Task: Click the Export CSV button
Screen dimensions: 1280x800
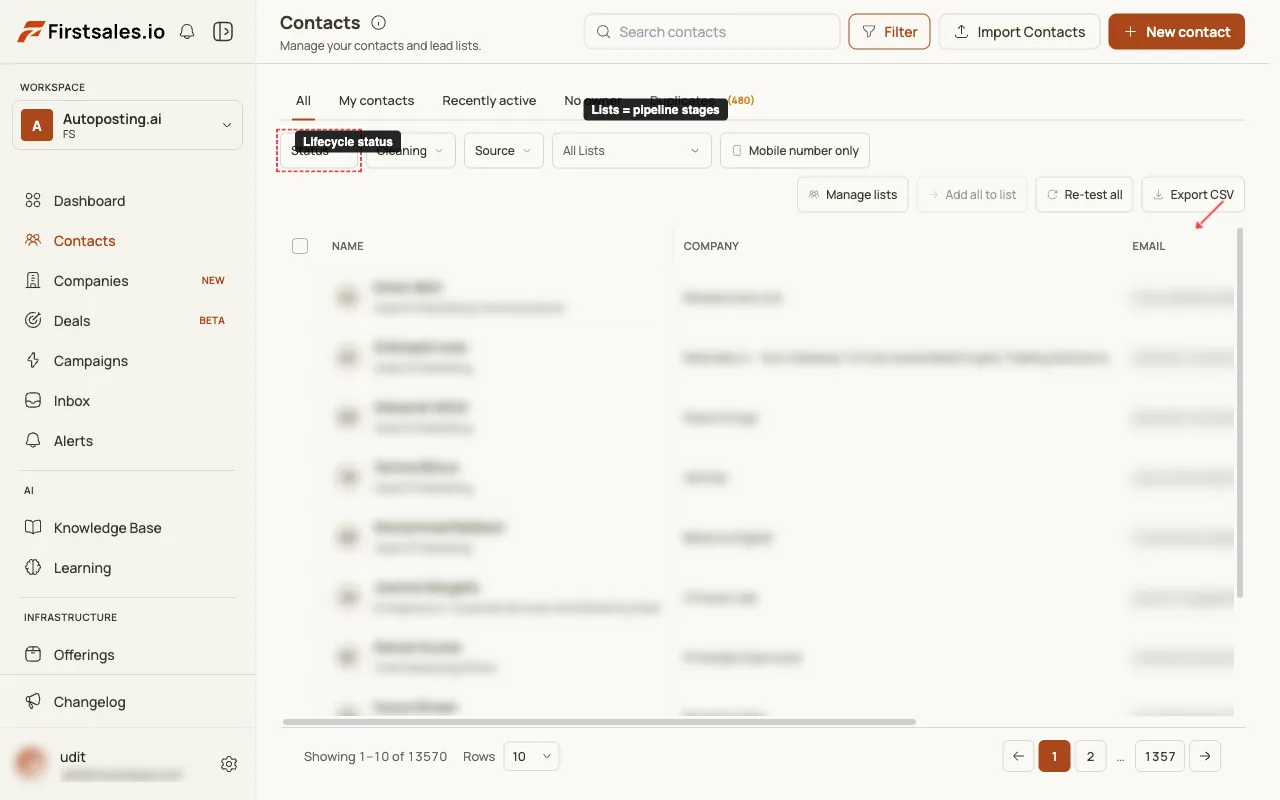Action: click(1193, 195)
